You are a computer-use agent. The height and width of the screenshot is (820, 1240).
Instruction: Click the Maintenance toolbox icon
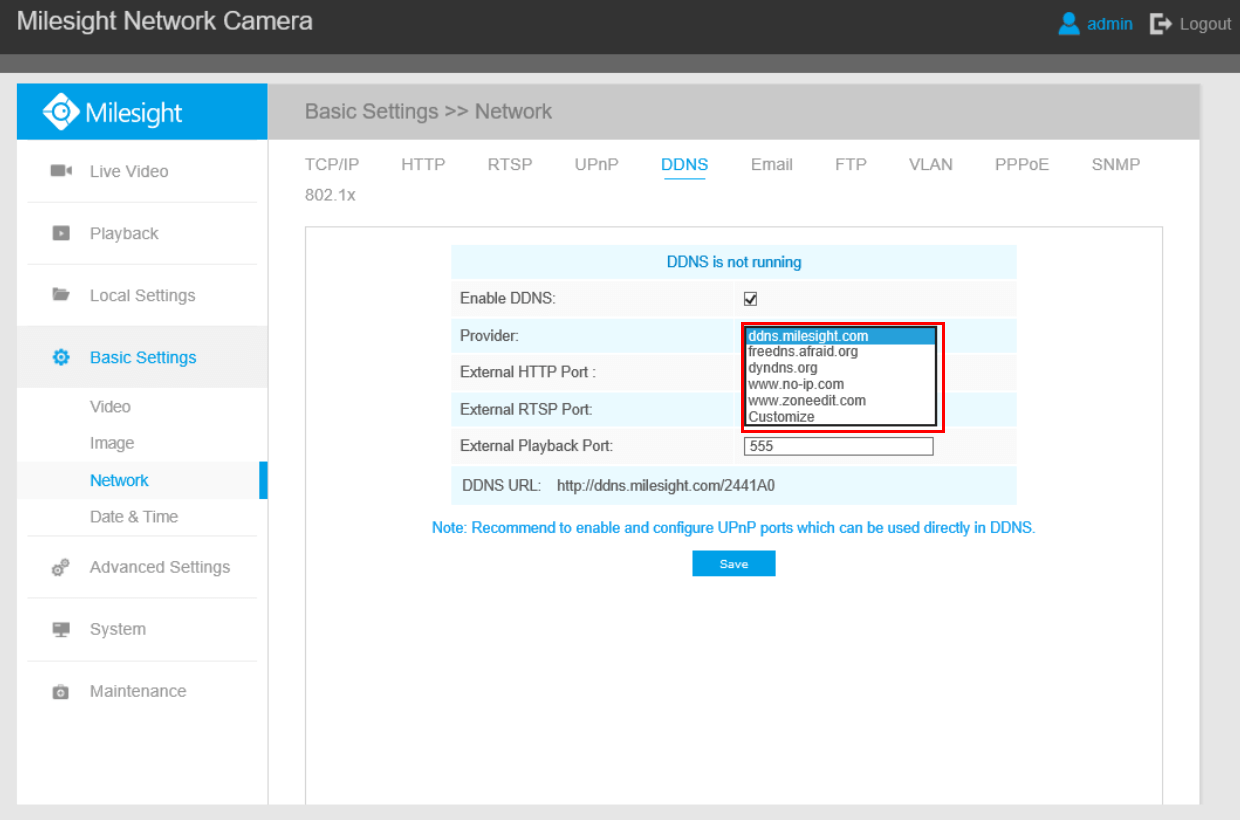(x=61, y=691)
